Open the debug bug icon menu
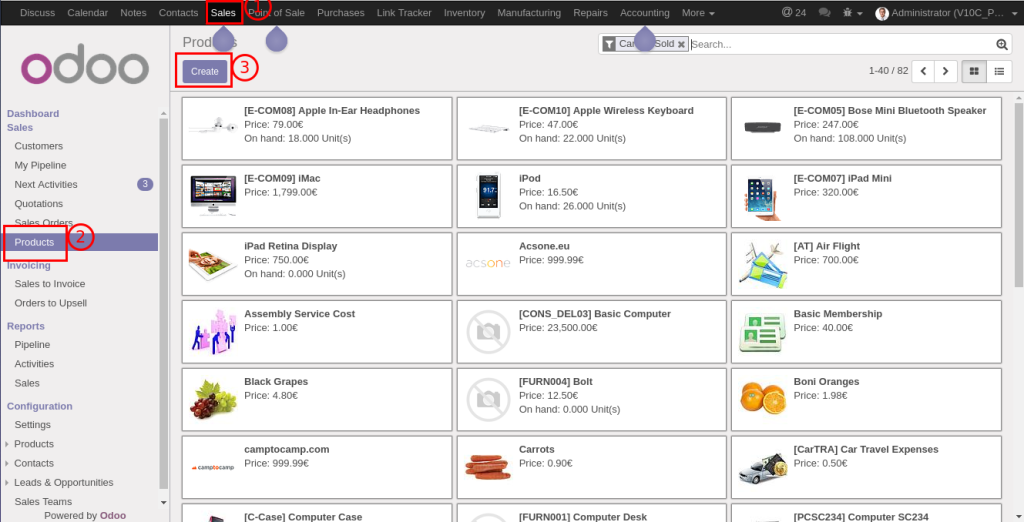The width and height of the screenshot is (1024, 522). [853, 12]
